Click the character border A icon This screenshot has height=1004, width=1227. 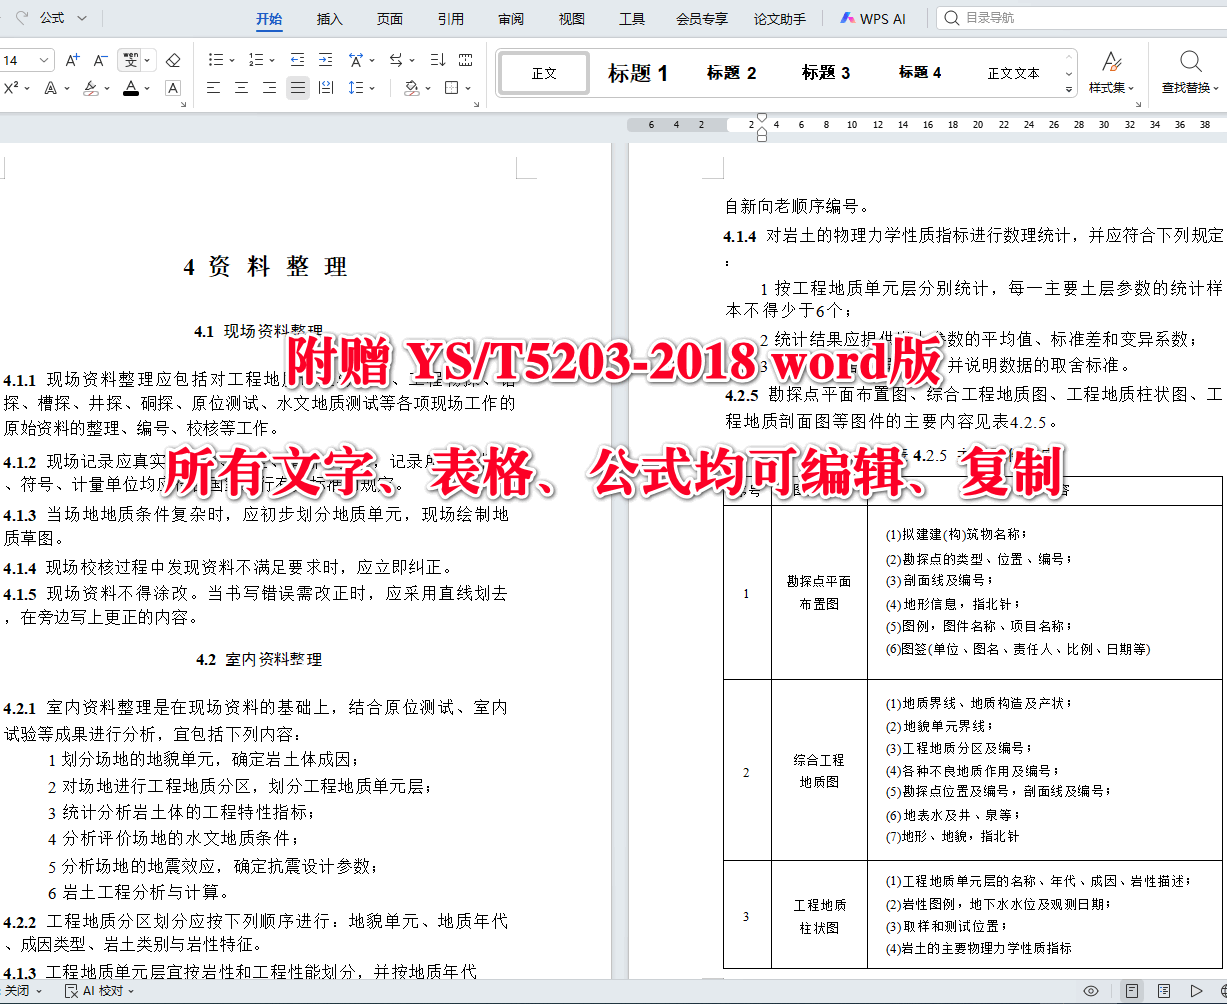[173, 88]
